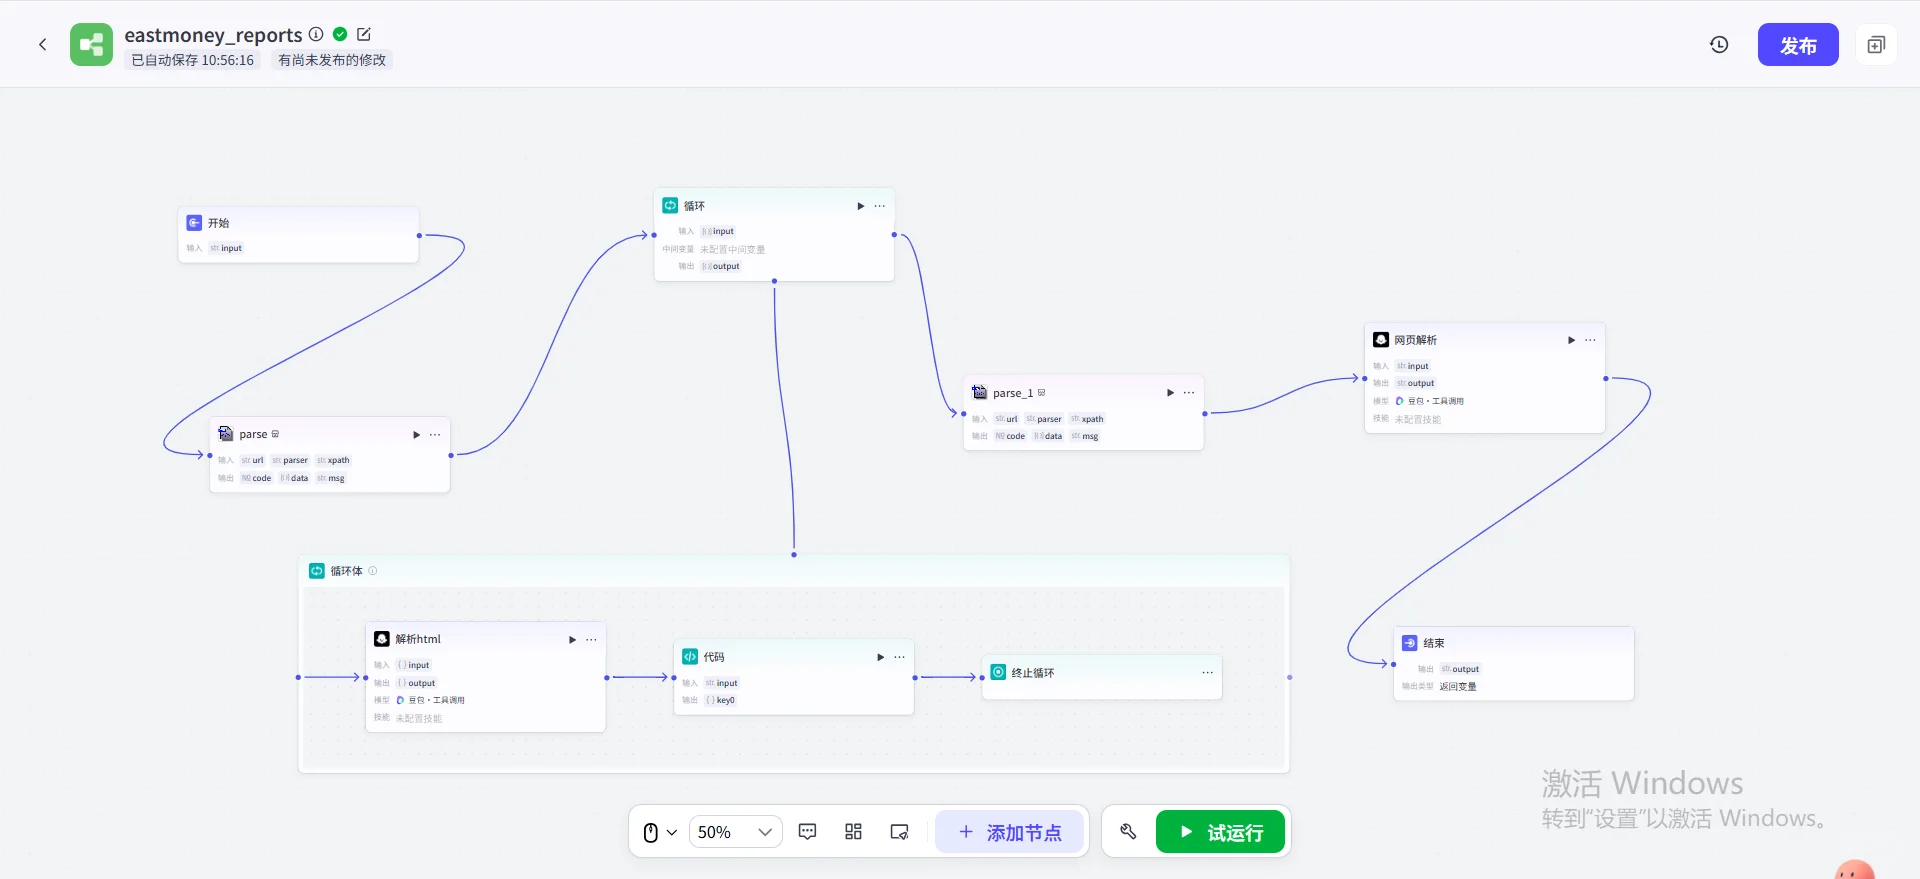Run the 循环 node alone
1920x879 pixels.
pyautogui.click(x=860, y=206)
